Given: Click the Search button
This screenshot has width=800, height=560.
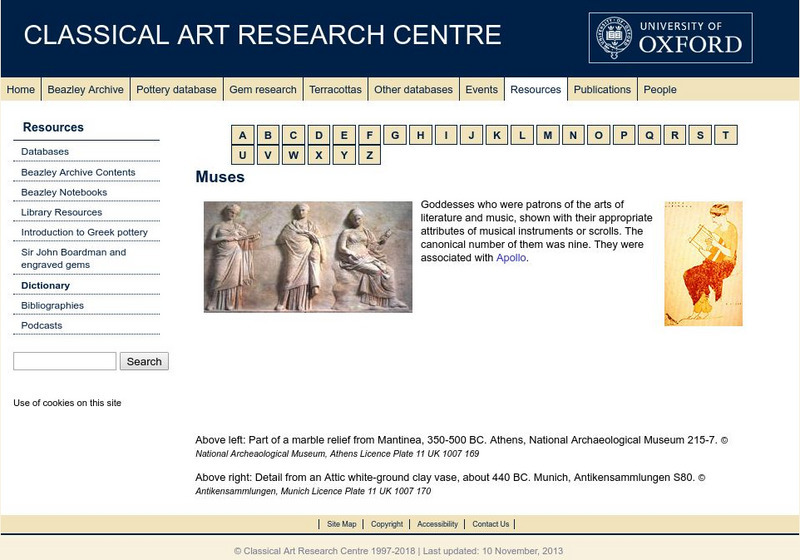Looking at the screenshot, I should click(144, 361).
